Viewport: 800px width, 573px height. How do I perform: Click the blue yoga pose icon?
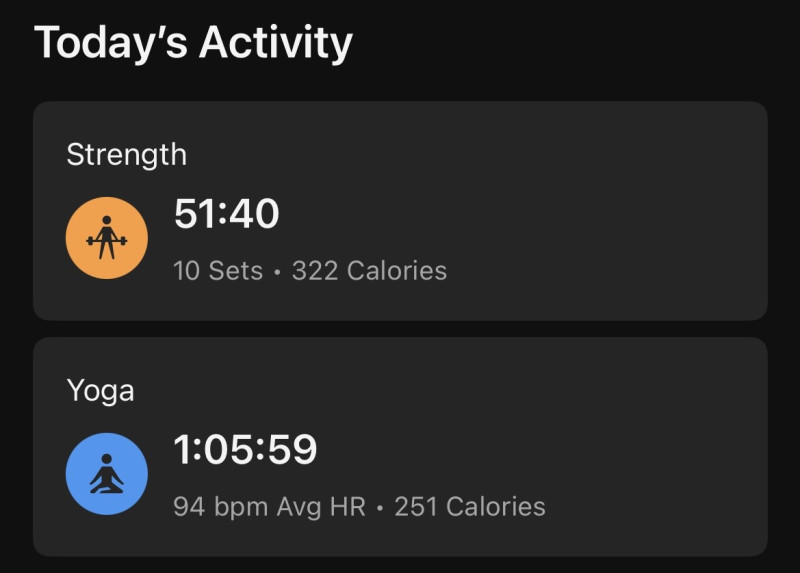107,474
